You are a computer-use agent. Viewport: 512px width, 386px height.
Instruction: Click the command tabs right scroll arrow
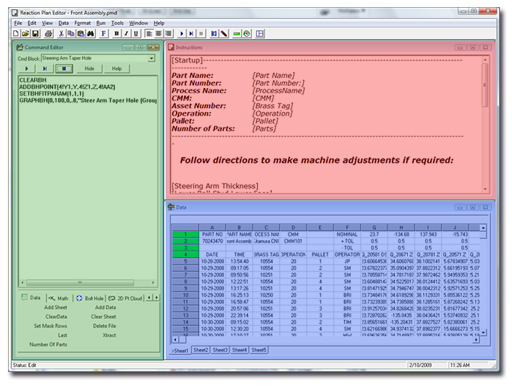[156, 297]
